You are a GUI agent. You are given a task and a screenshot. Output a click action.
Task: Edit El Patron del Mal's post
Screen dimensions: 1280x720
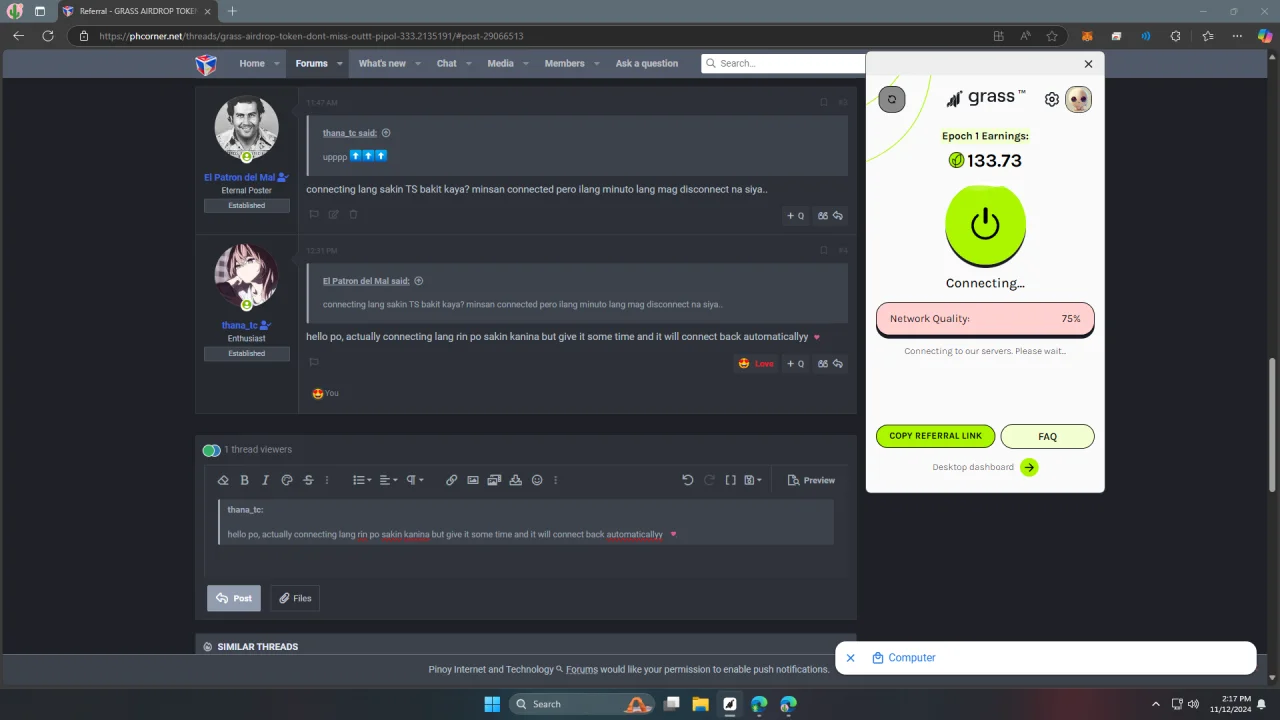pos(333,214)
